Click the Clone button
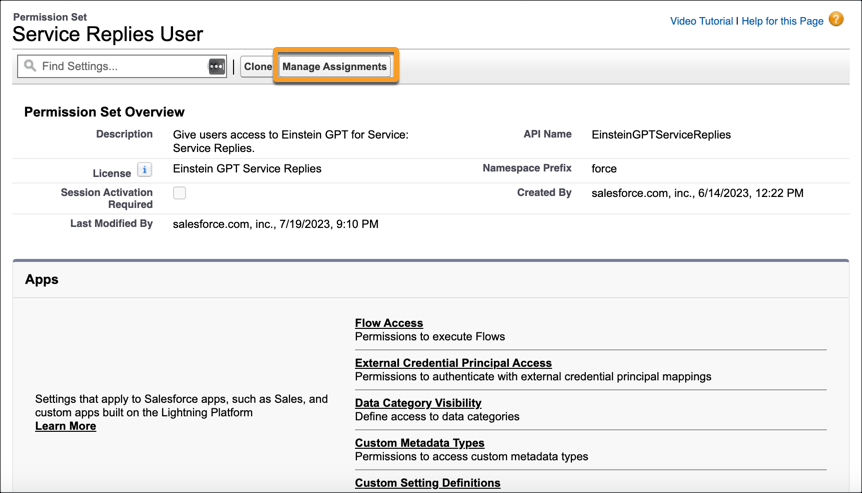This screenshot has height=493, width=862. [x=258, y=67]
